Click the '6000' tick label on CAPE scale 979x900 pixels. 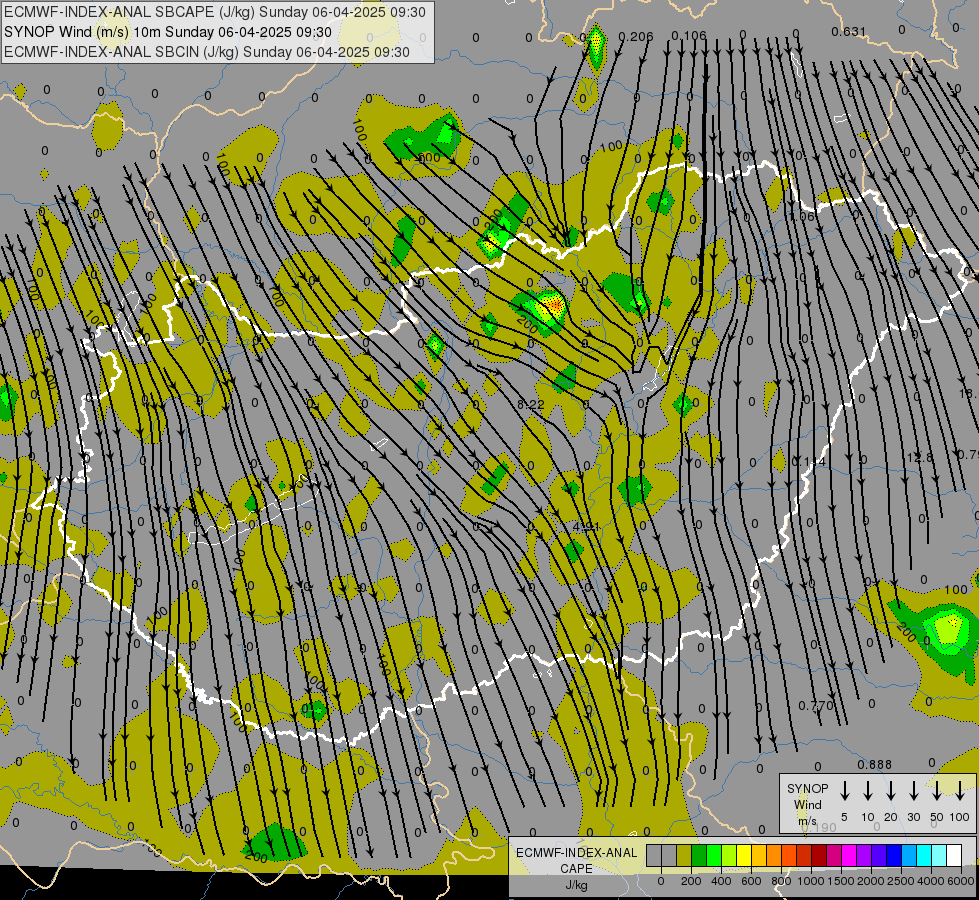click(961, 881)
